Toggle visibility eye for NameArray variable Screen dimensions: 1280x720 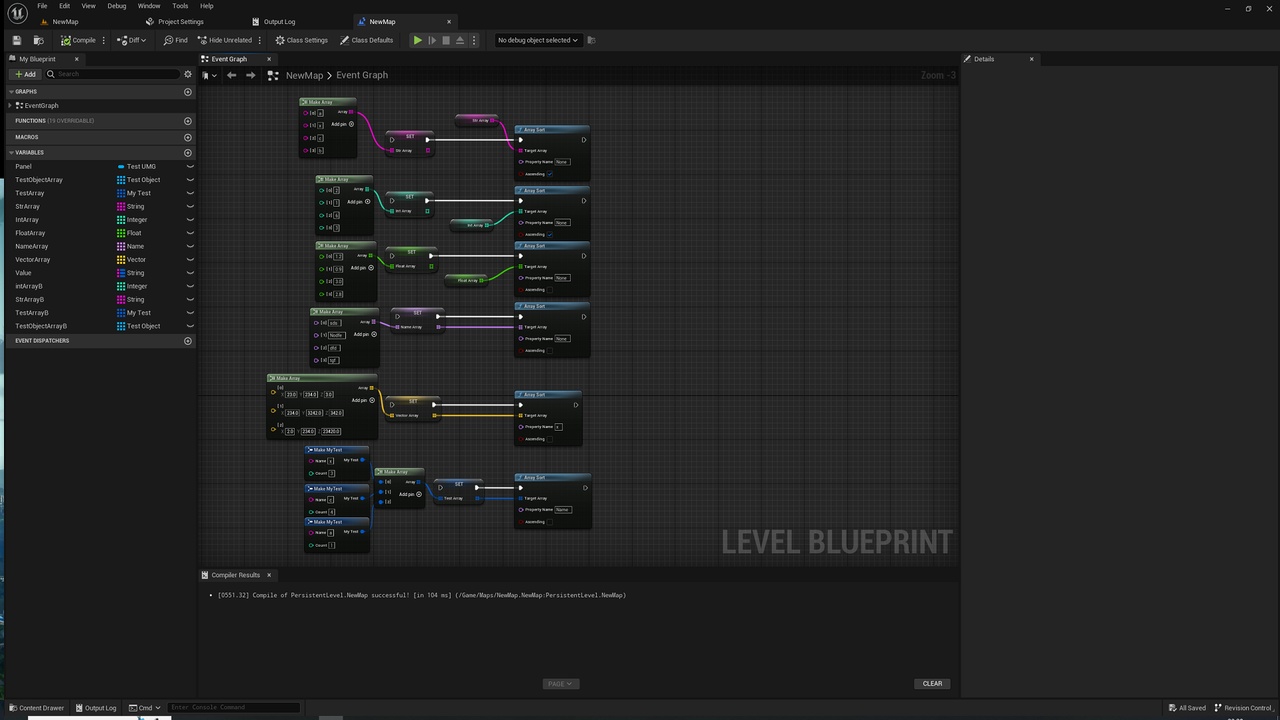pyautogui.click(x=190, y=246)
